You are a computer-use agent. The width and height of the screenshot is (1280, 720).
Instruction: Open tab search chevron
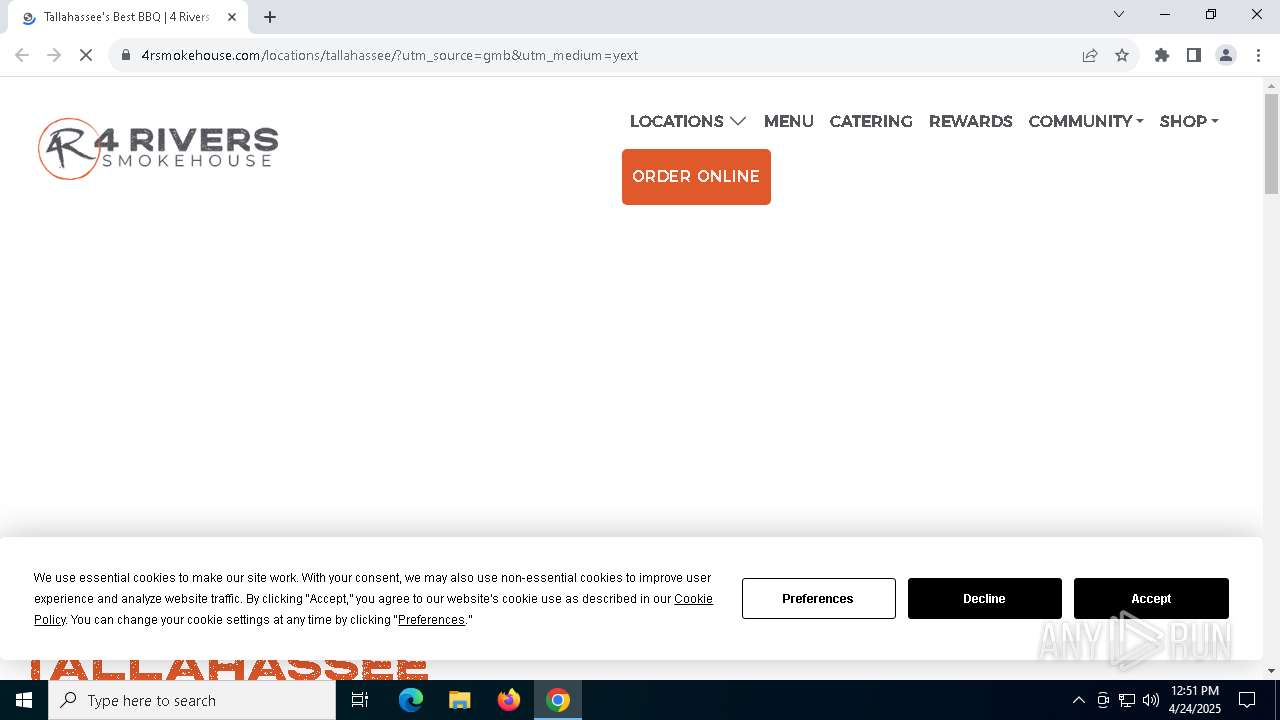(x=1119, y=14)
